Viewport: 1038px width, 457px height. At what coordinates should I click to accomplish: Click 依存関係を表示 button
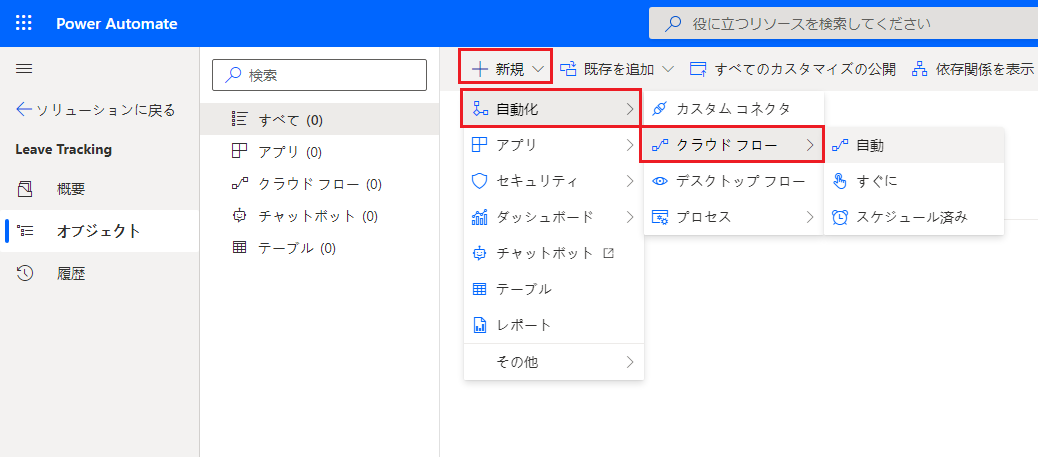pyautogui.click(x=972, y=69)
